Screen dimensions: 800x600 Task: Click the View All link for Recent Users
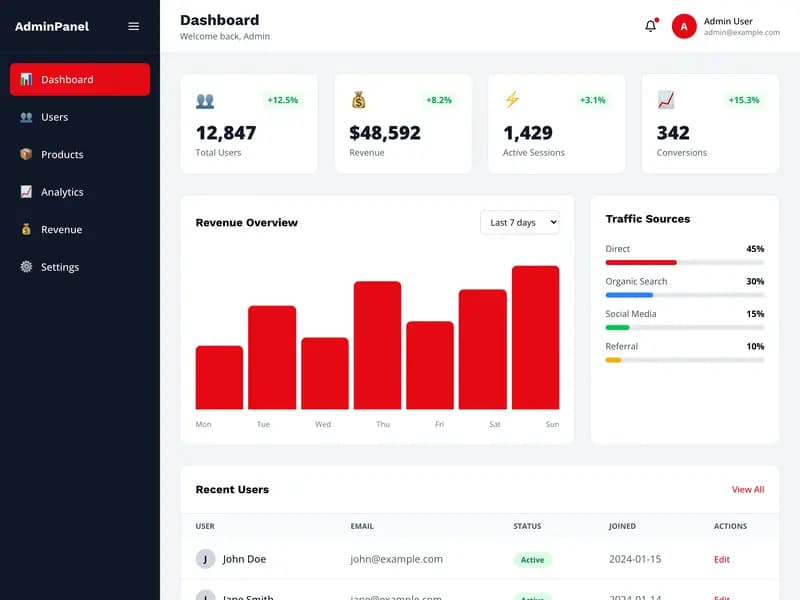point(748,489)
